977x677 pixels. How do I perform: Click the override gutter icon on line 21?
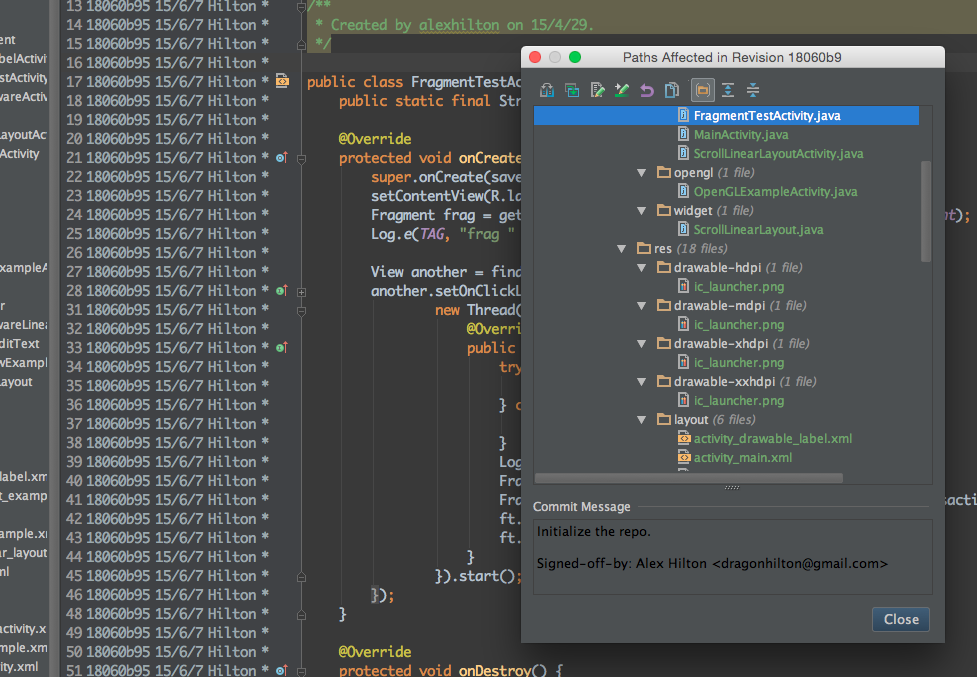pyautogui.click(x=281, y=157)
